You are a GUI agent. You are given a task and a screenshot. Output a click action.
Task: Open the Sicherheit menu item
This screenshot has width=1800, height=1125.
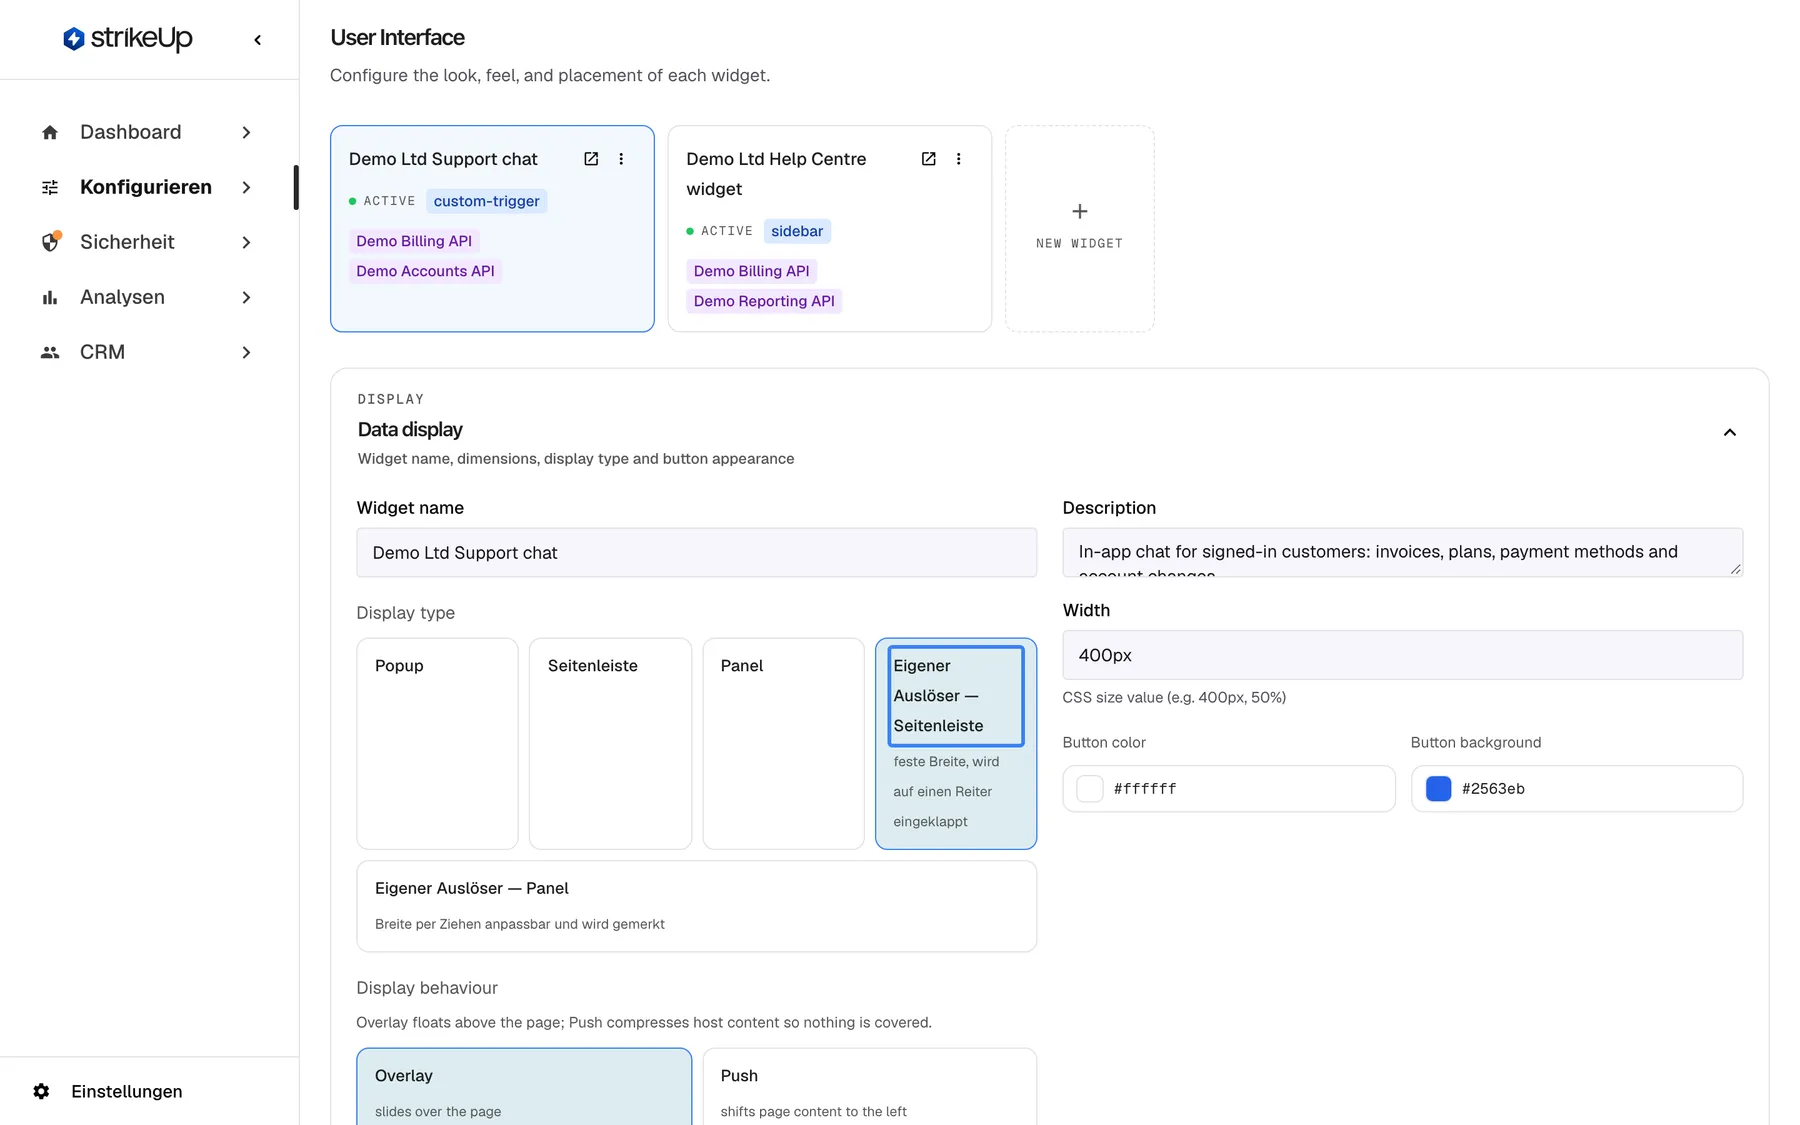pos(148,242)
